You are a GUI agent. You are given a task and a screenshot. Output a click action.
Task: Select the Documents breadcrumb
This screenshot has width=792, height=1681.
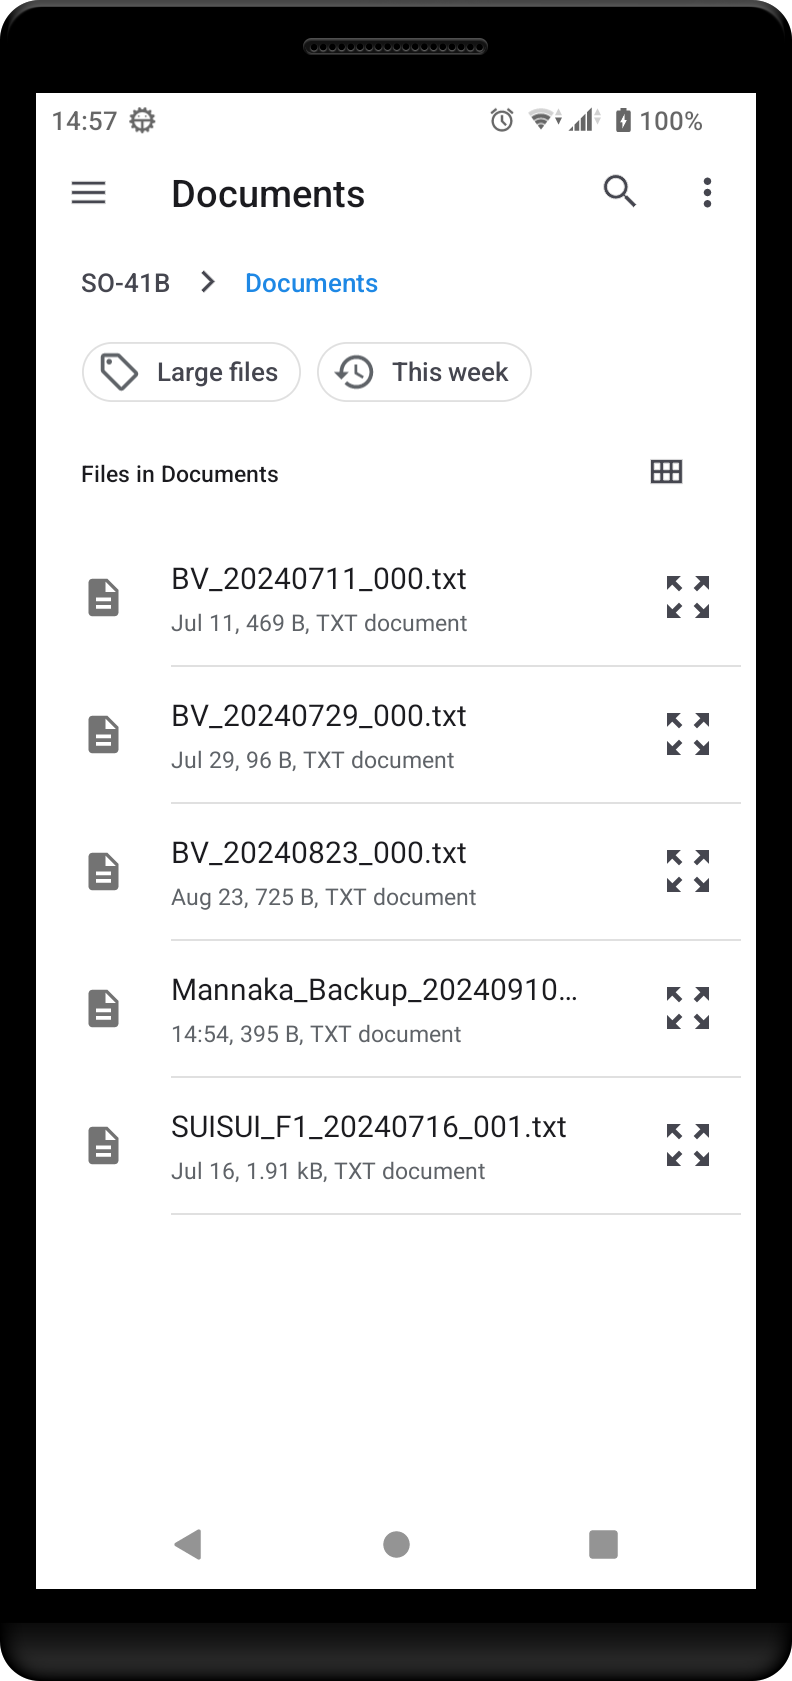311,283
